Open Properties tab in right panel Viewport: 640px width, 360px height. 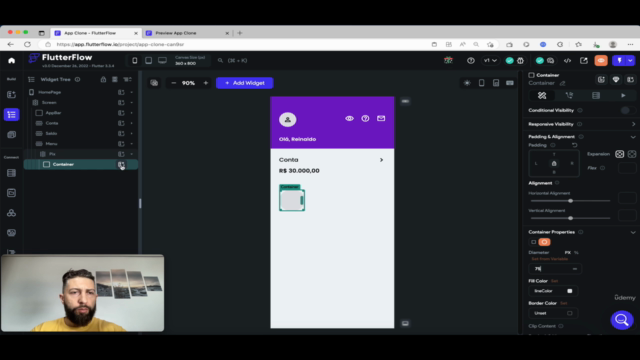point(542,96)
